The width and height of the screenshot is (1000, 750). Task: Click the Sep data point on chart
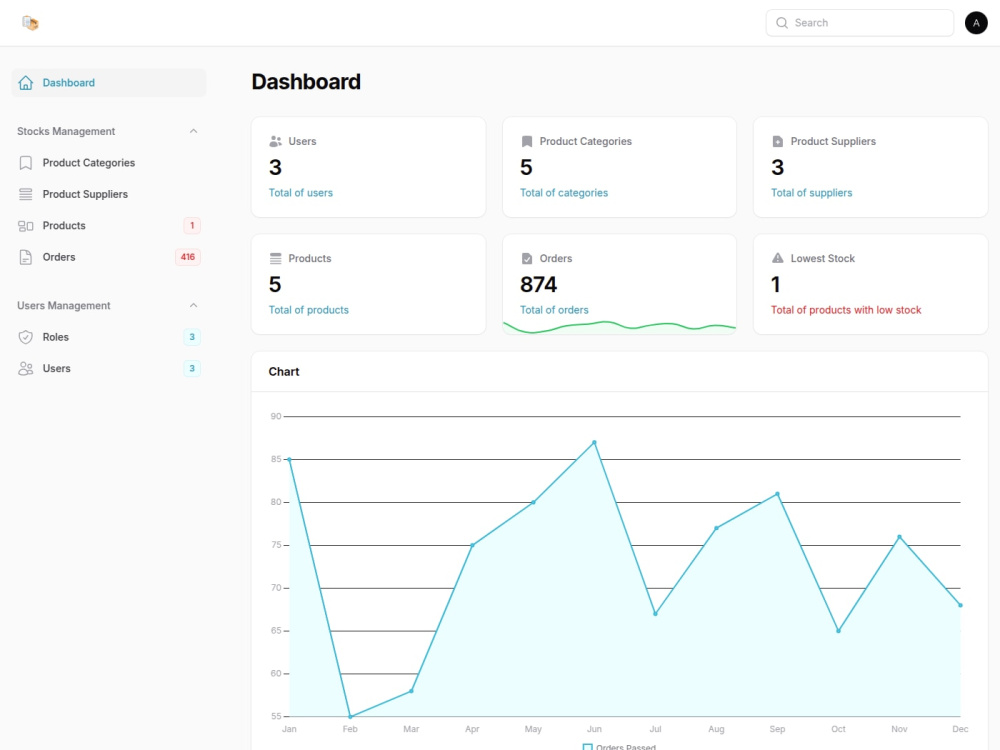coord(777,494)
